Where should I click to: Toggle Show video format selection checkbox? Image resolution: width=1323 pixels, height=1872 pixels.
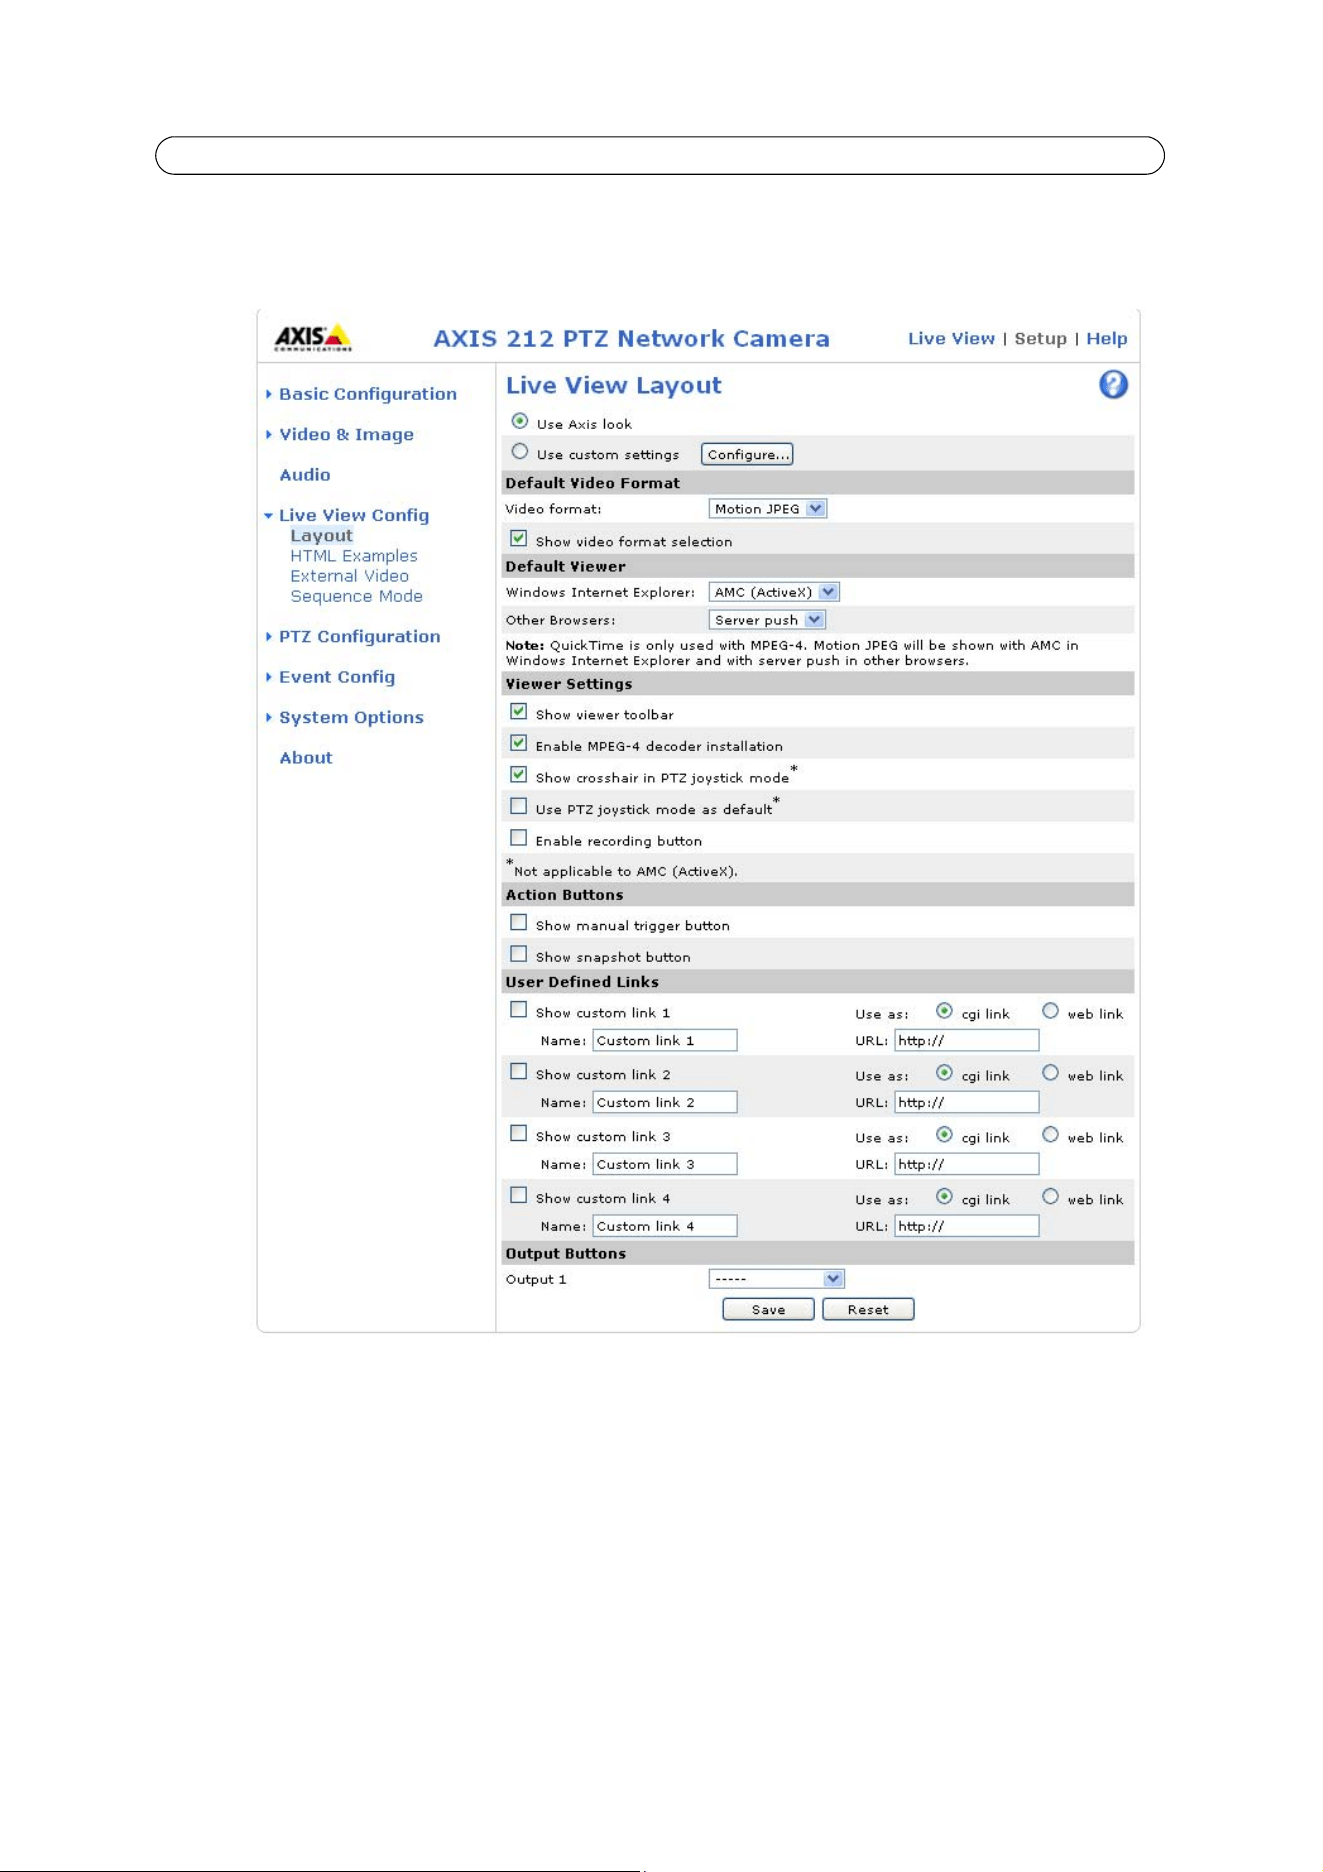tap(518, 539)
